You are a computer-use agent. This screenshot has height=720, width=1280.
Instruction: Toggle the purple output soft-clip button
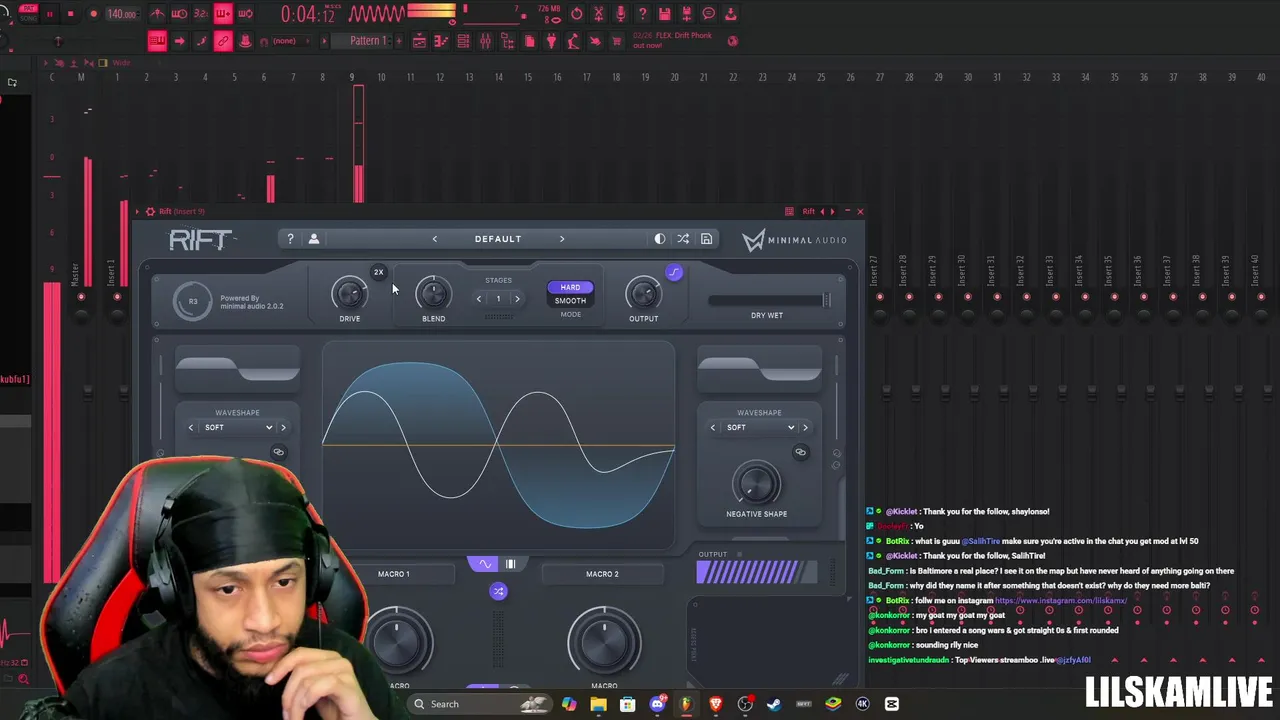(674, 272)
